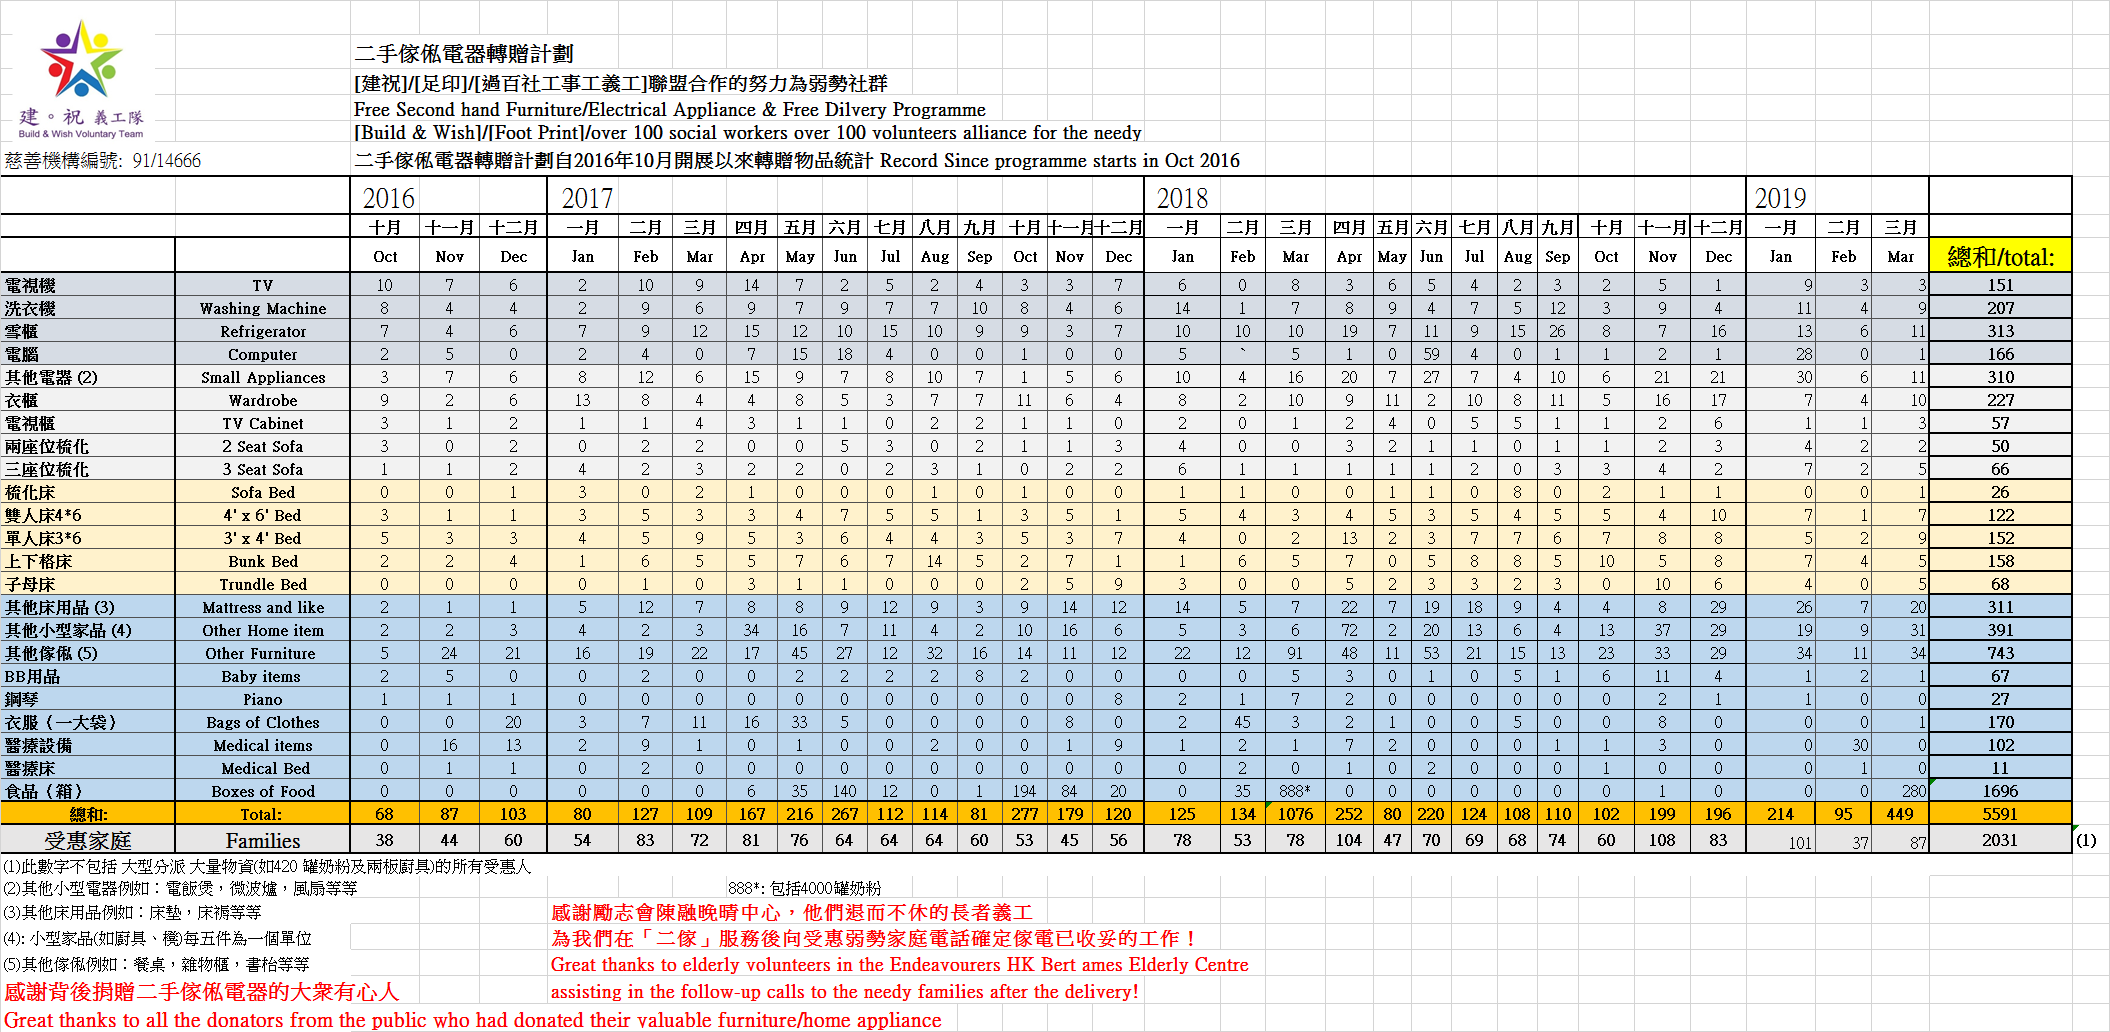Click footnote (2) about small appliances
2110x1032 pixels.
pos(180,888)
